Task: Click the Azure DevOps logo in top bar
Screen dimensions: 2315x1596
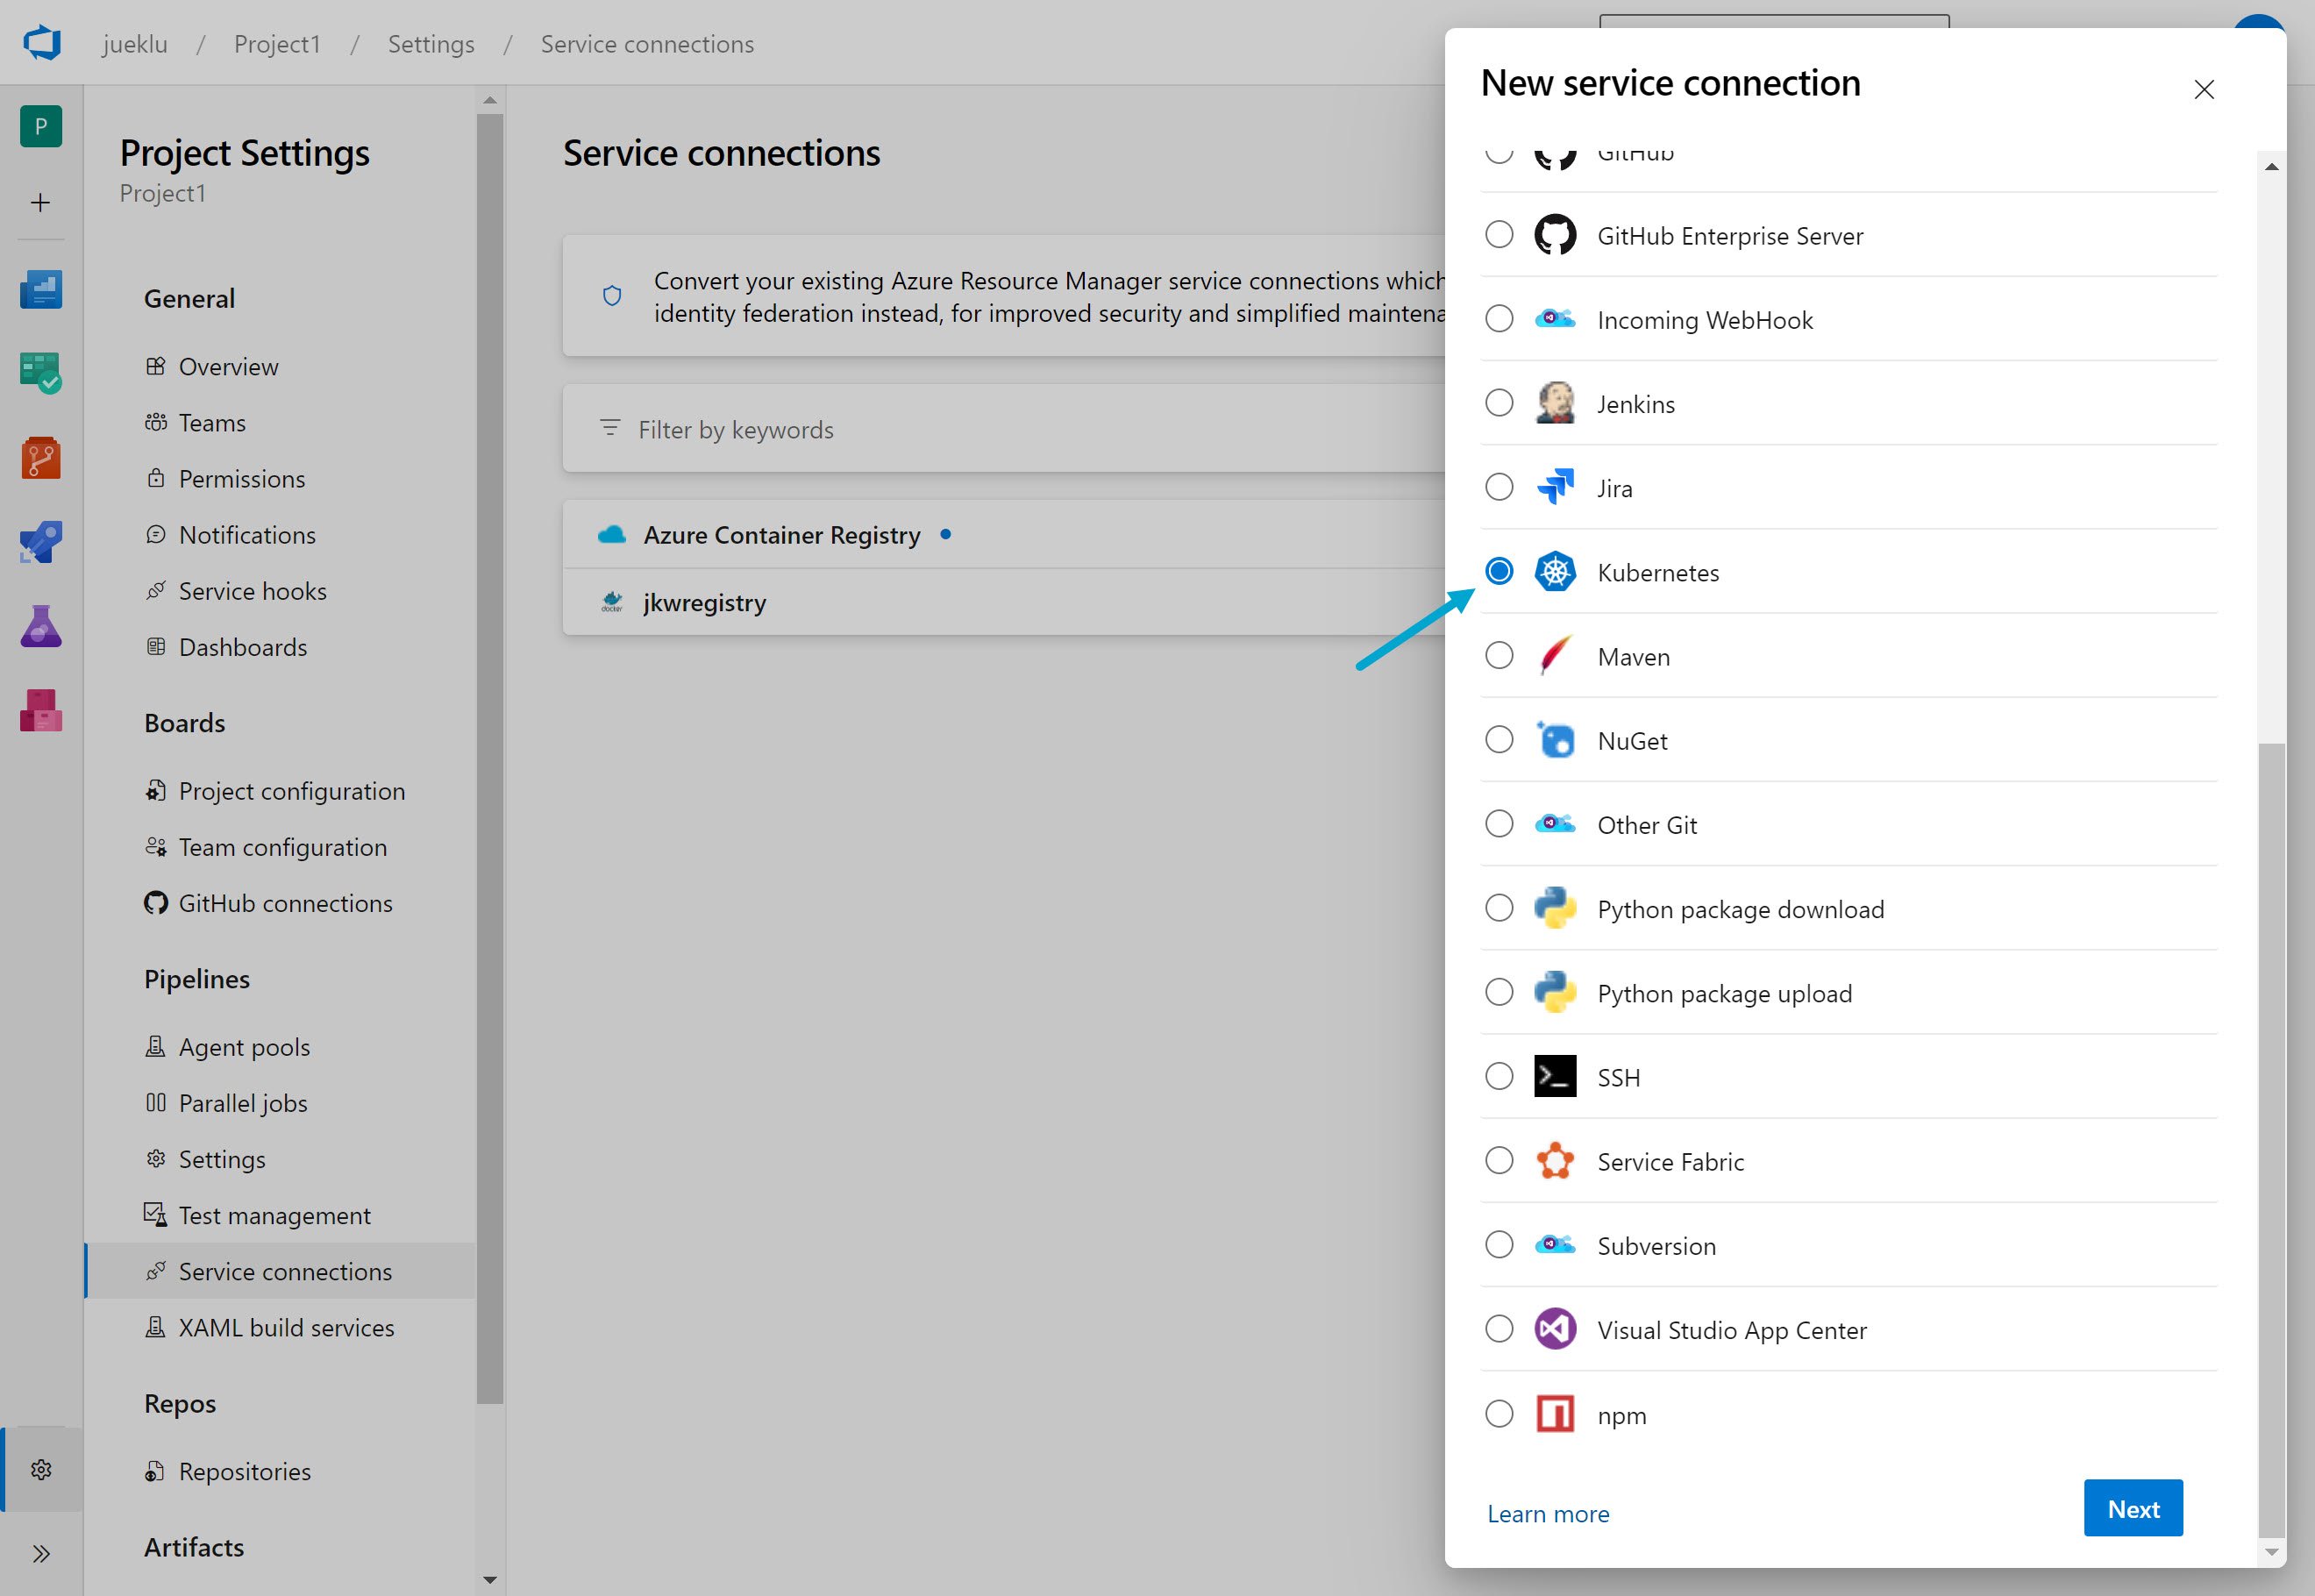Action: [x=40, y=42]
